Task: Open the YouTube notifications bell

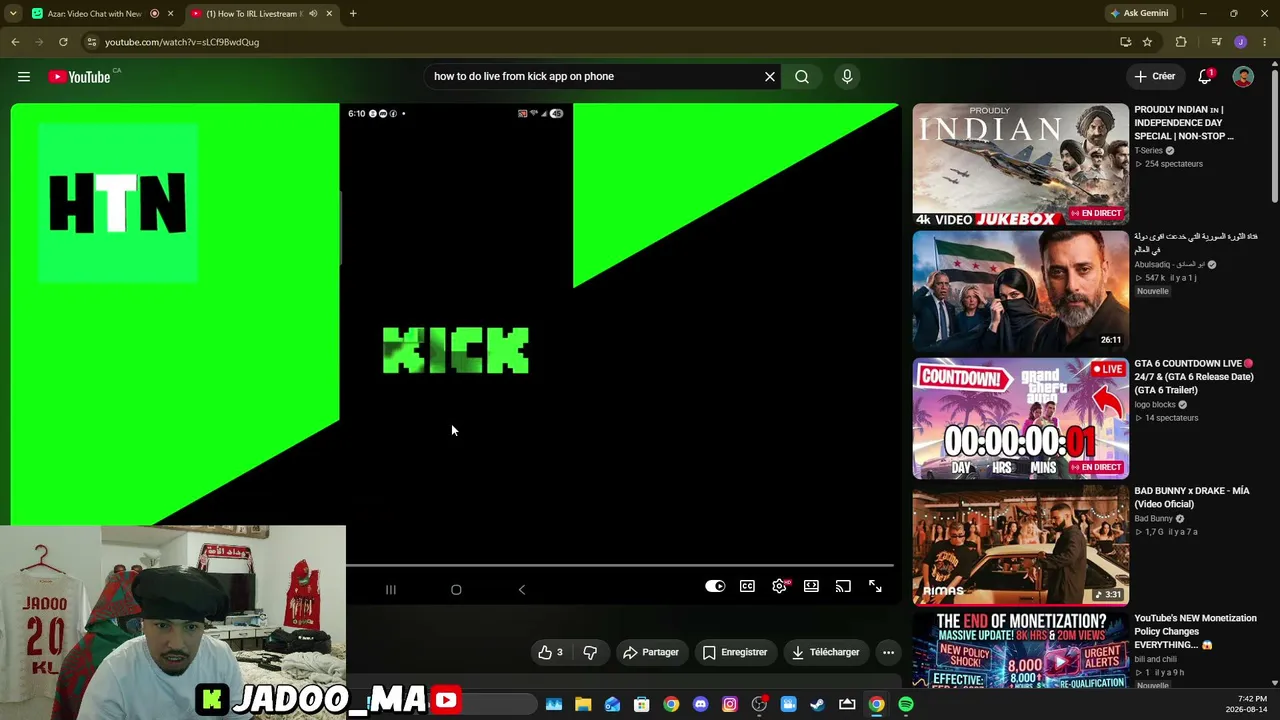Action: pos(1205,77)
